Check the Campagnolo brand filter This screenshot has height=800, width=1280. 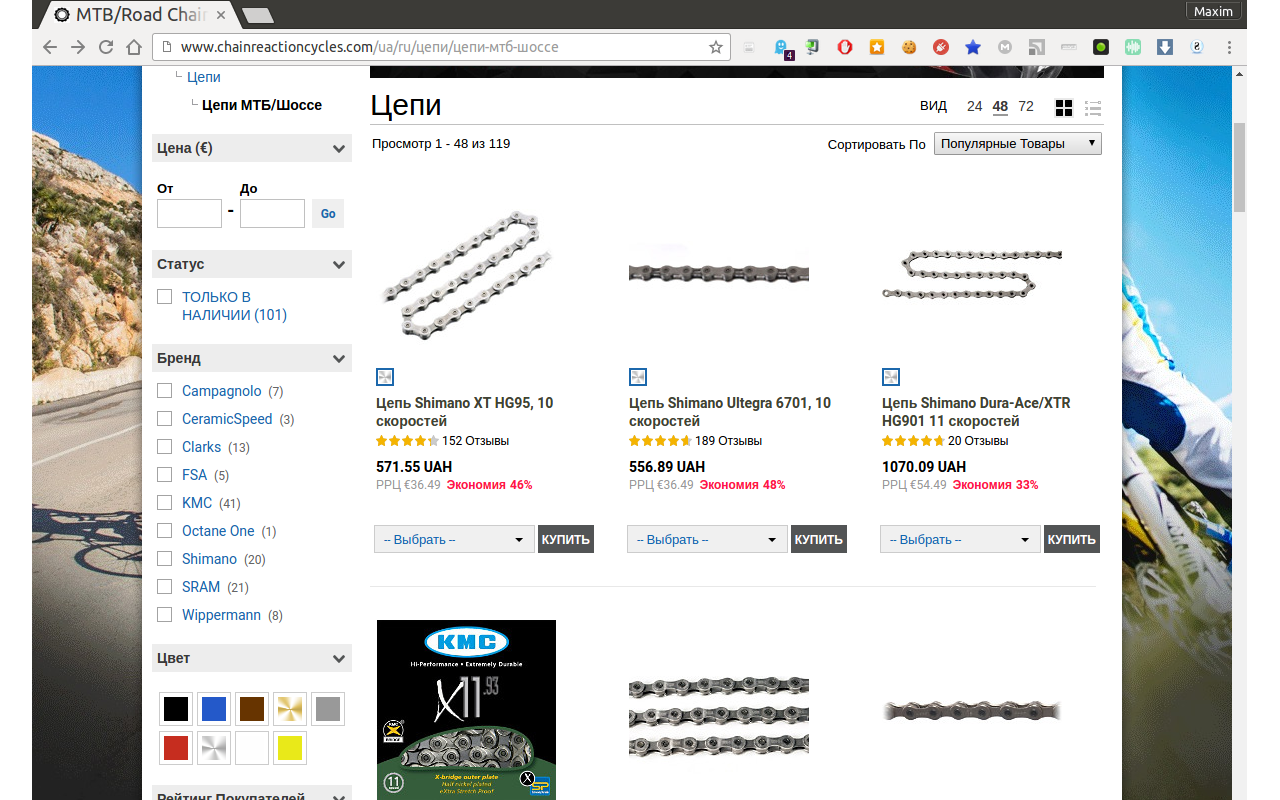tap(165, 391)
